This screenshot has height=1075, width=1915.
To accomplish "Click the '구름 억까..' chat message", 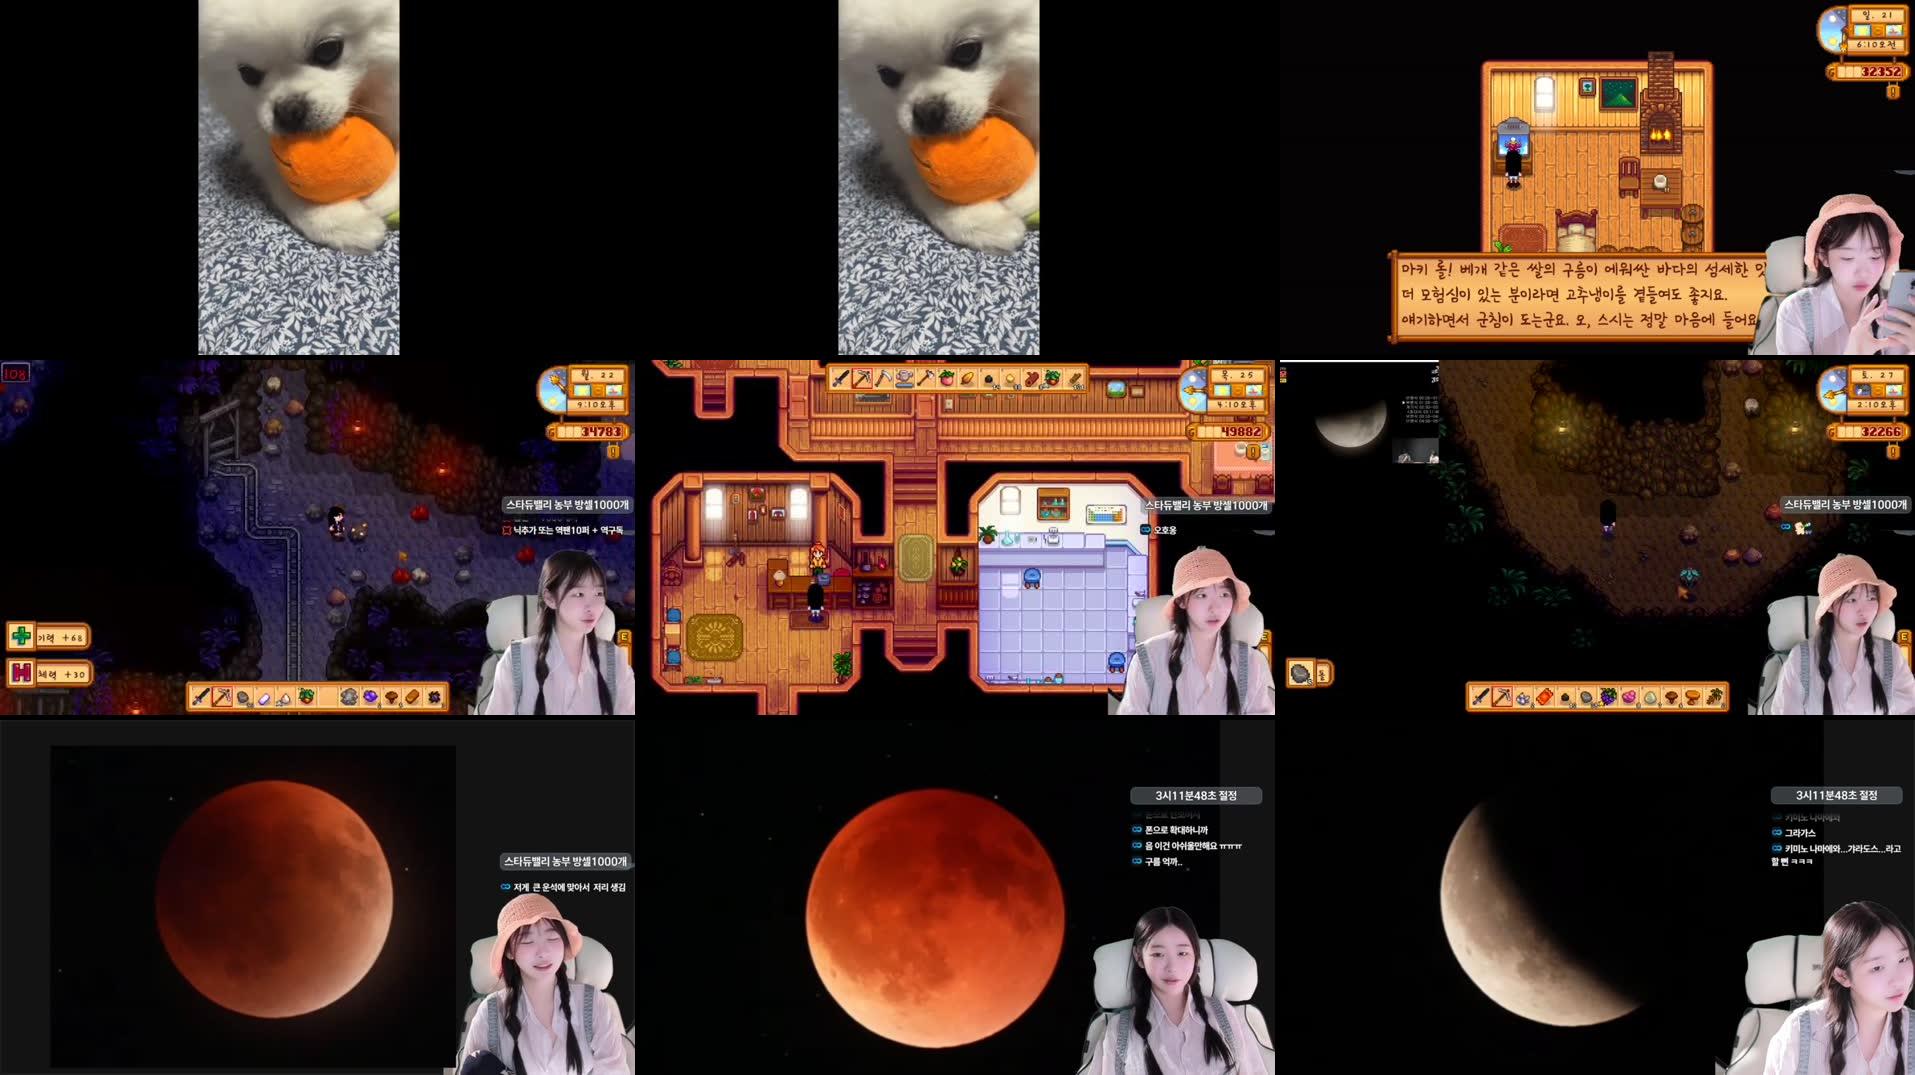I will [1163, 862].
